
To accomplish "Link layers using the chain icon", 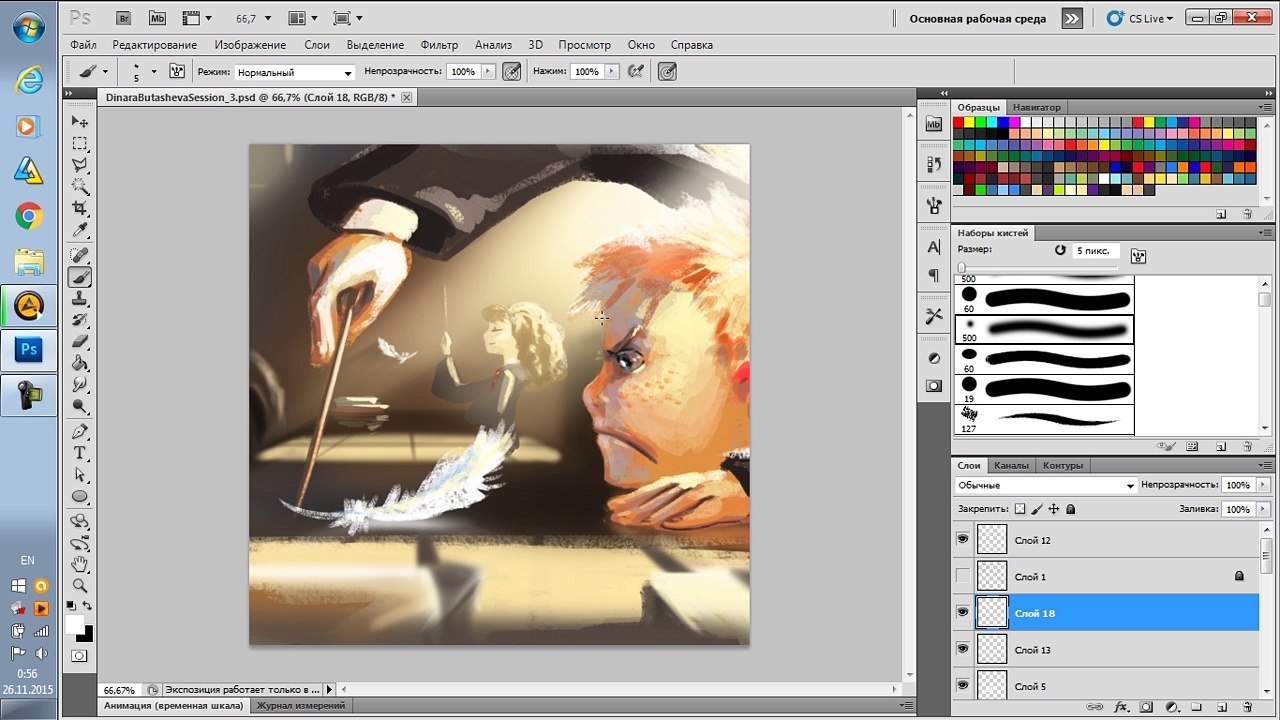I will pyautogui.click(x=1097, y=707).
